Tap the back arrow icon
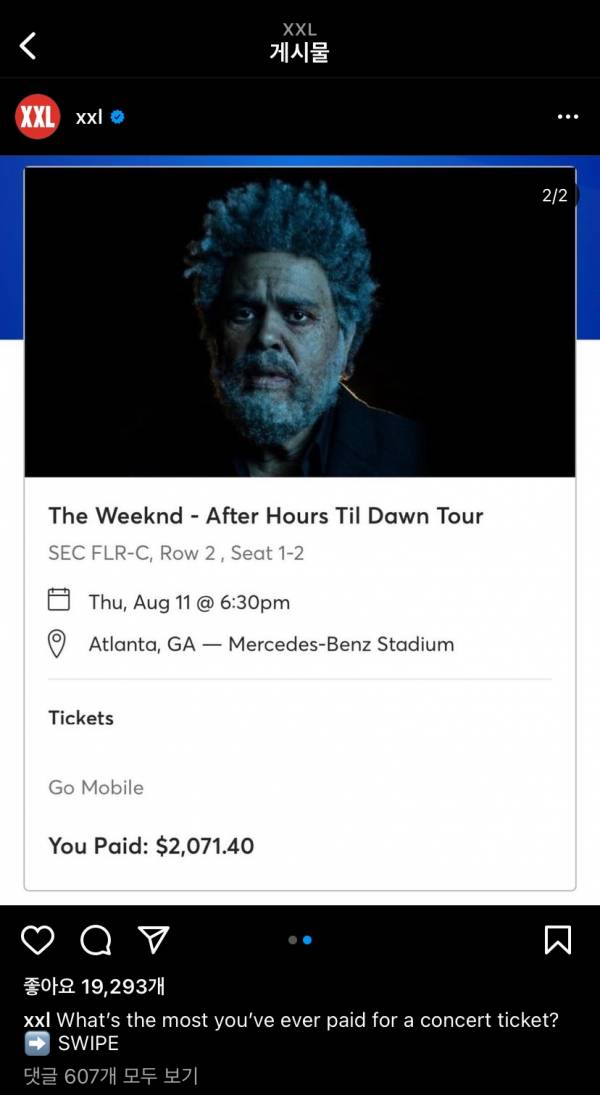This screenshot has height=1095, width=600. [28, 45]
